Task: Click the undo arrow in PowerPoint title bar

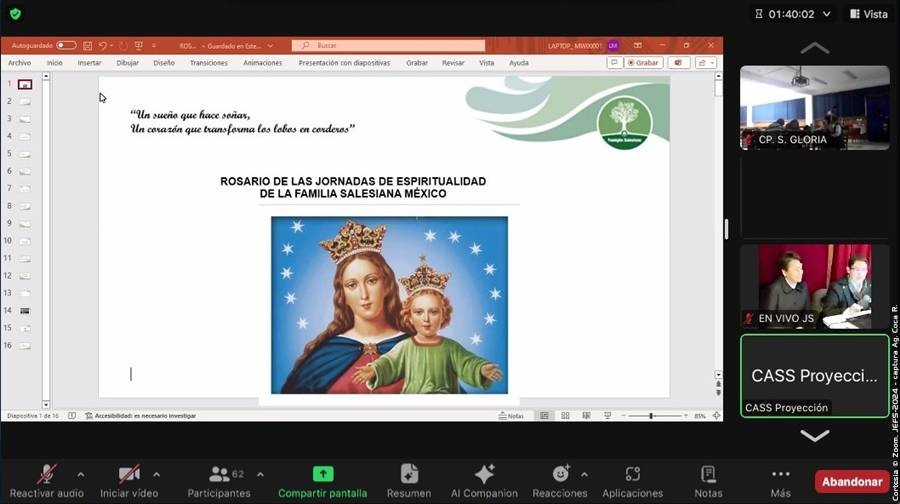Action: (x=102, y=45)
